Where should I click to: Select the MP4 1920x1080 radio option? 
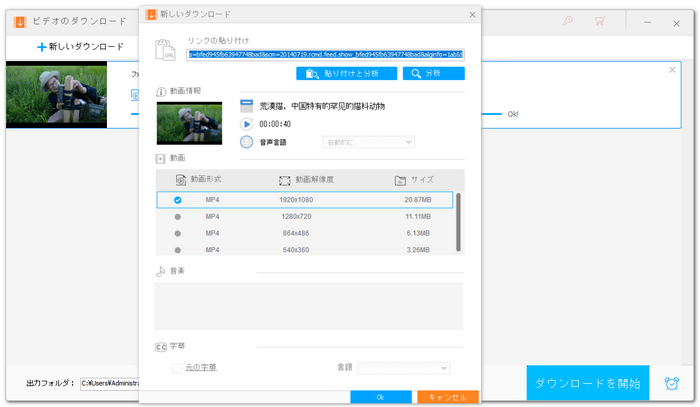[178, 200]
